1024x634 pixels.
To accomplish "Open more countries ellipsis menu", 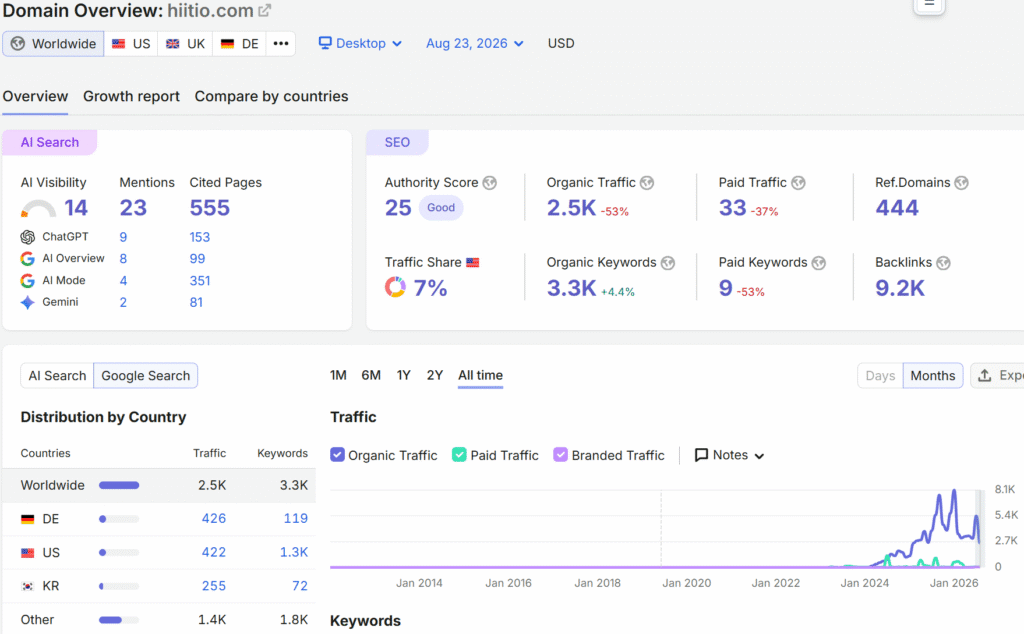I will click(281, 44).
